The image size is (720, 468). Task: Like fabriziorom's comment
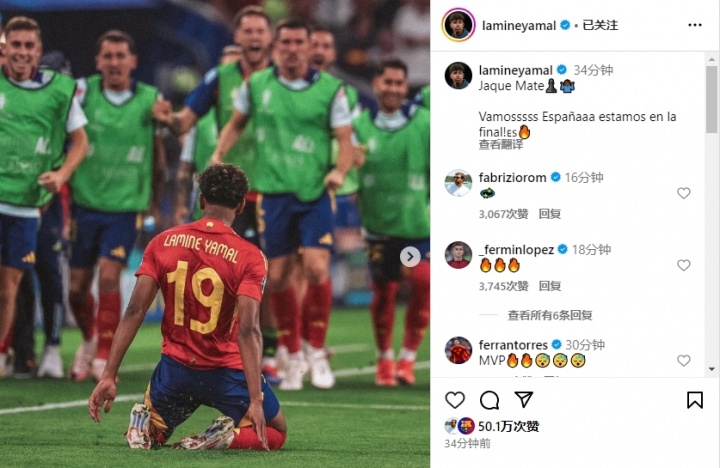pos(684,193)
